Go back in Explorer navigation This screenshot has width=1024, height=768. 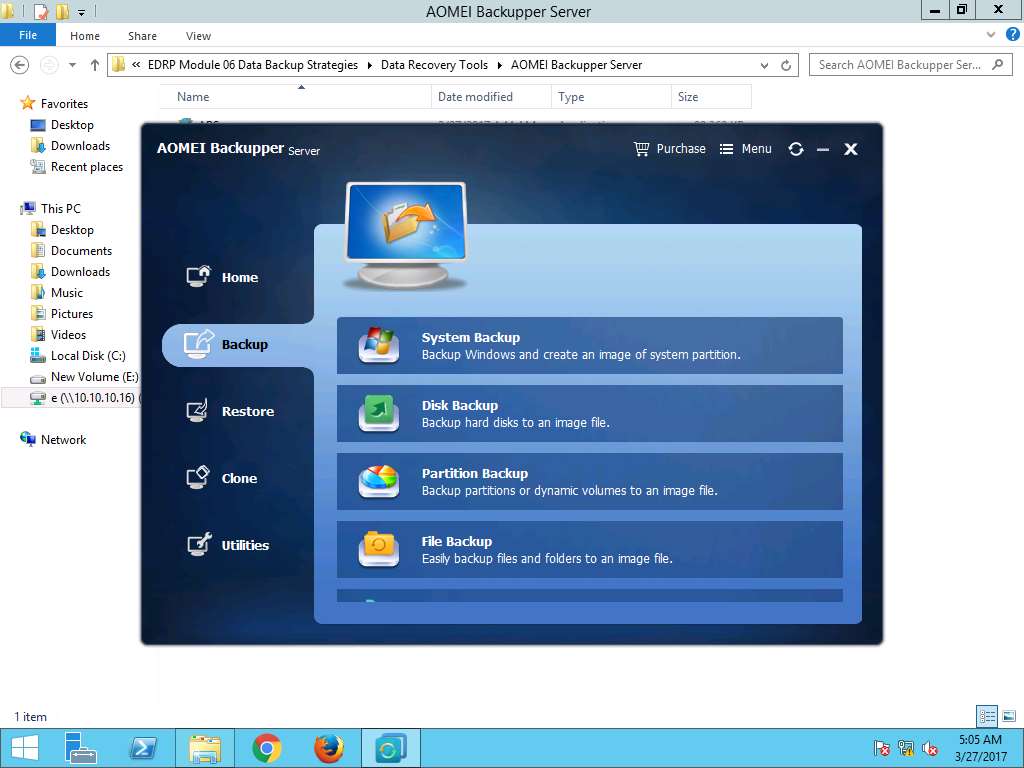click(20, 65)
